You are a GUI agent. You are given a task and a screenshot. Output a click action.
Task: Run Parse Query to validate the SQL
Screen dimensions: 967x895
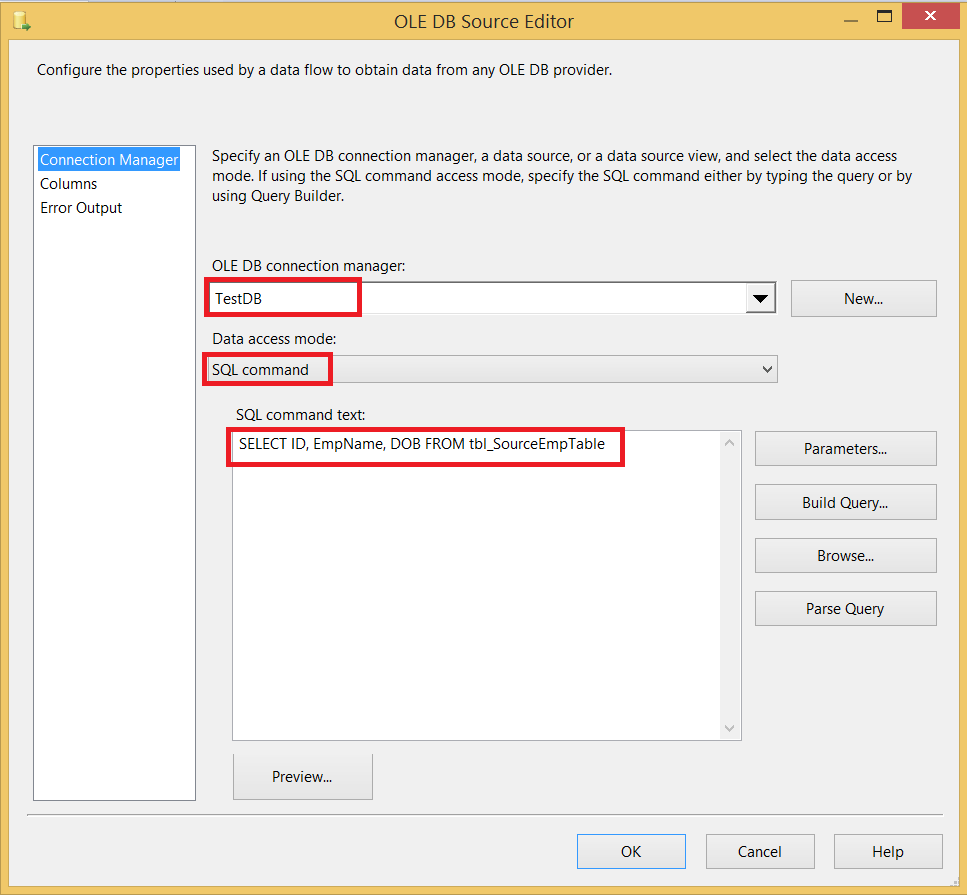coord(845,608)
